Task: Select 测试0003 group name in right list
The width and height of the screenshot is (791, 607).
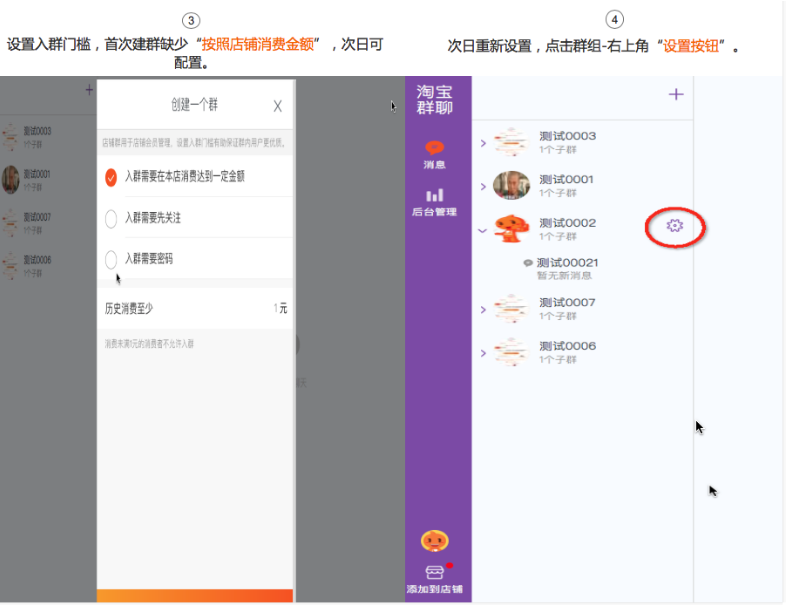Action: point(569,136)
